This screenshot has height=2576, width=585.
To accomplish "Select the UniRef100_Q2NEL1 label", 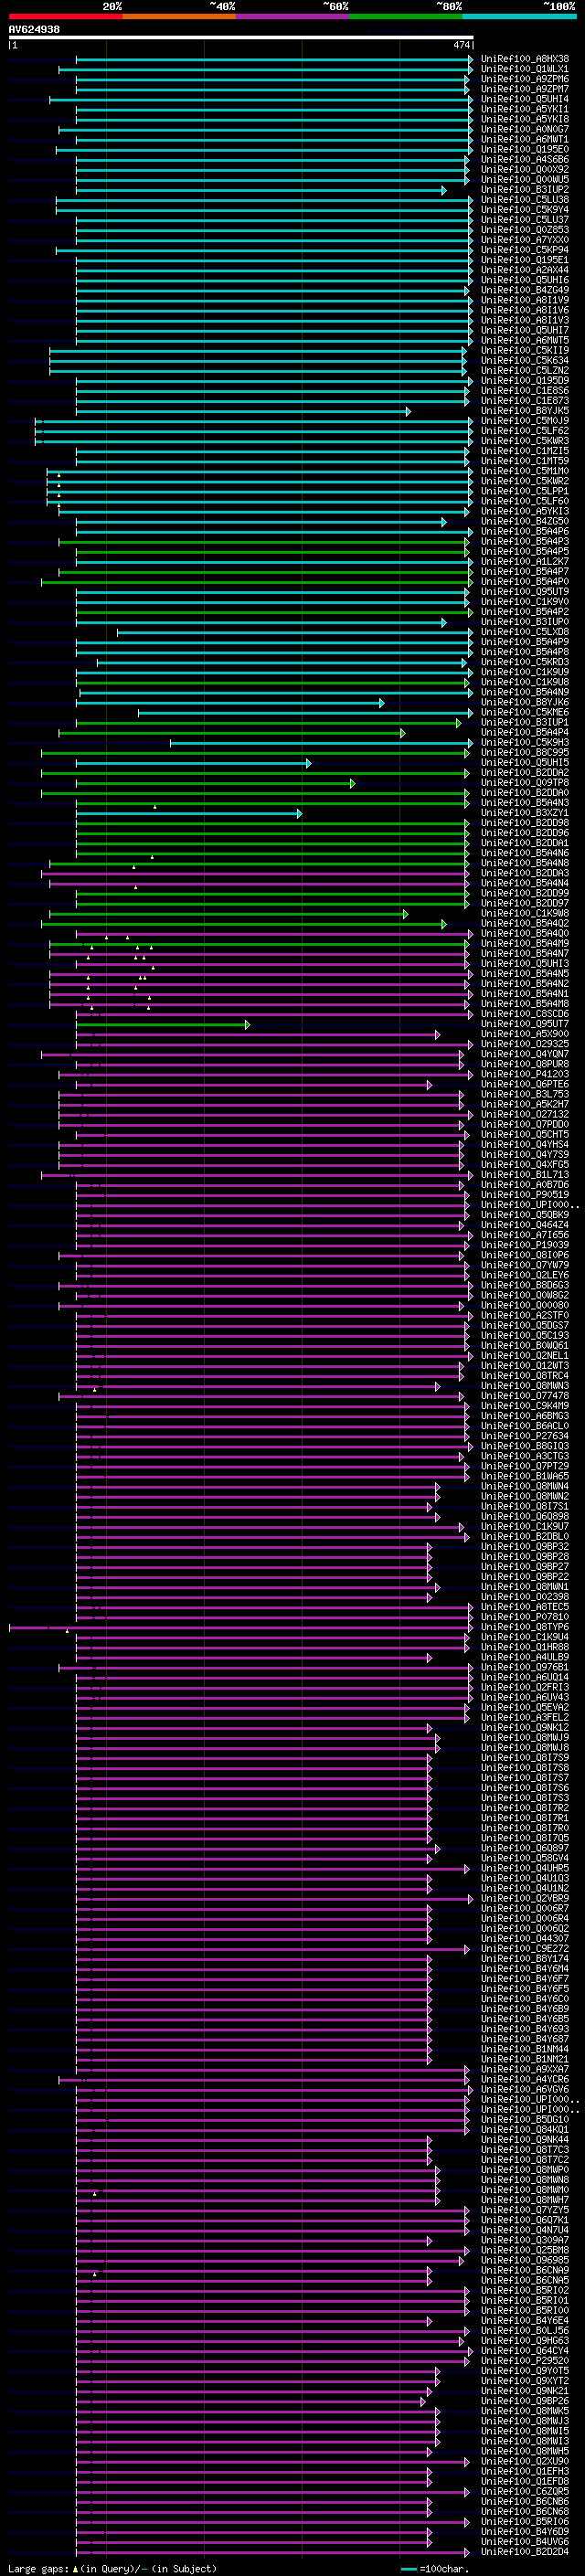I will [524, 1356].
